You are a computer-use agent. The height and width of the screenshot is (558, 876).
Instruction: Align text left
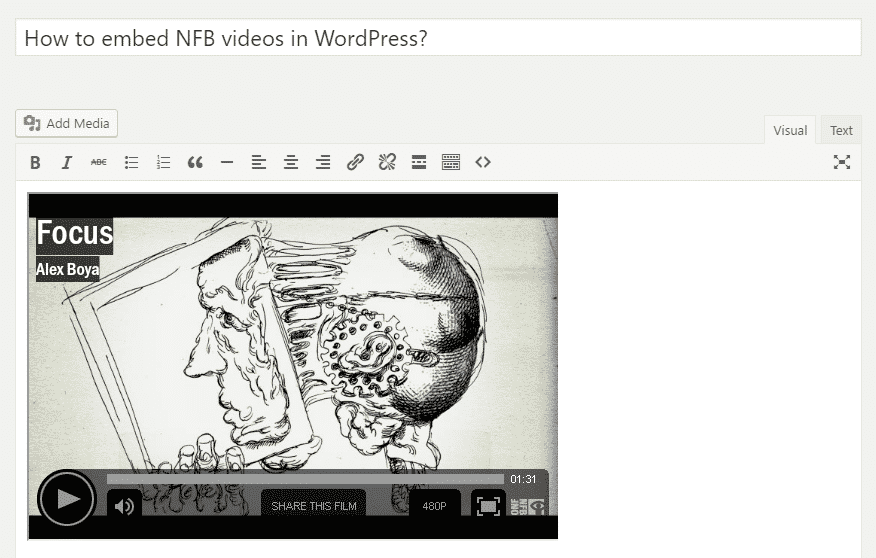(x=259, y=163)
